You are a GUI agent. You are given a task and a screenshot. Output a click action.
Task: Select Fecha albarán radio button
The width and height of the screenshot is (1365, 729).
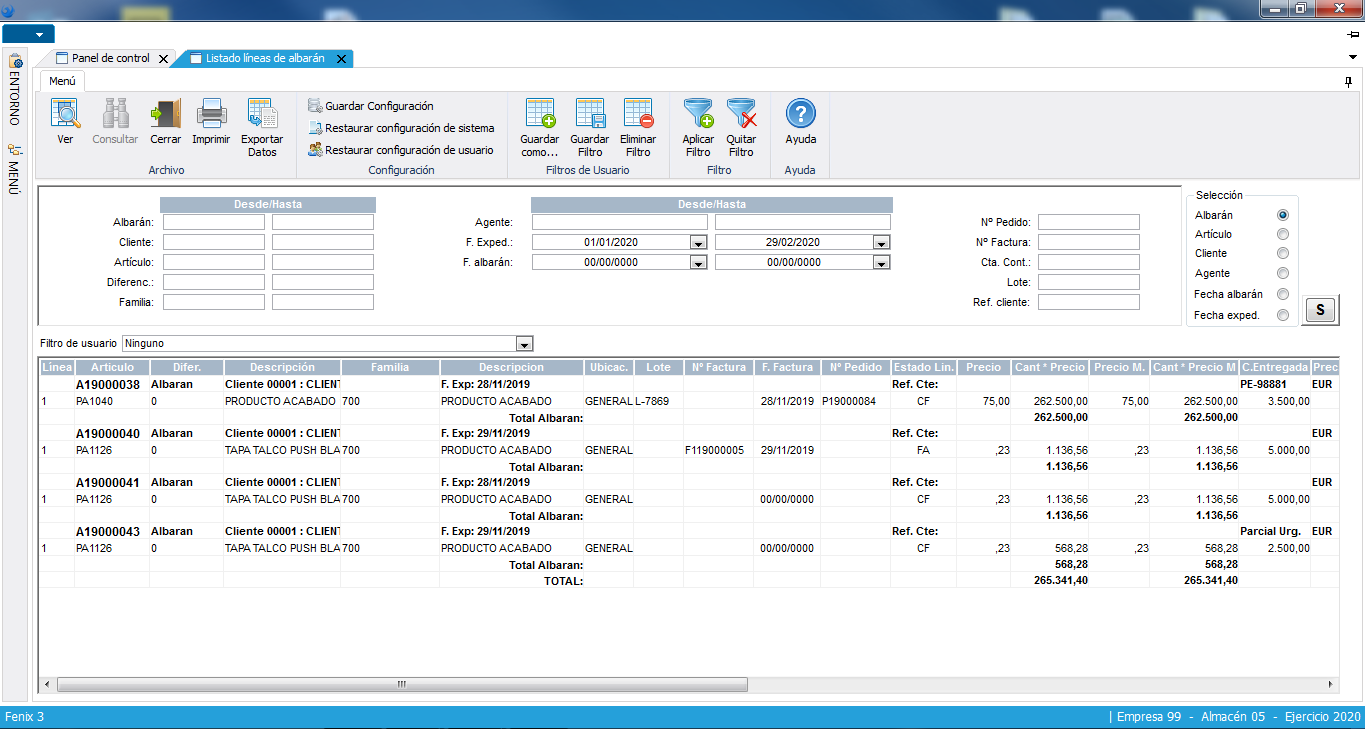(1283, 295)
